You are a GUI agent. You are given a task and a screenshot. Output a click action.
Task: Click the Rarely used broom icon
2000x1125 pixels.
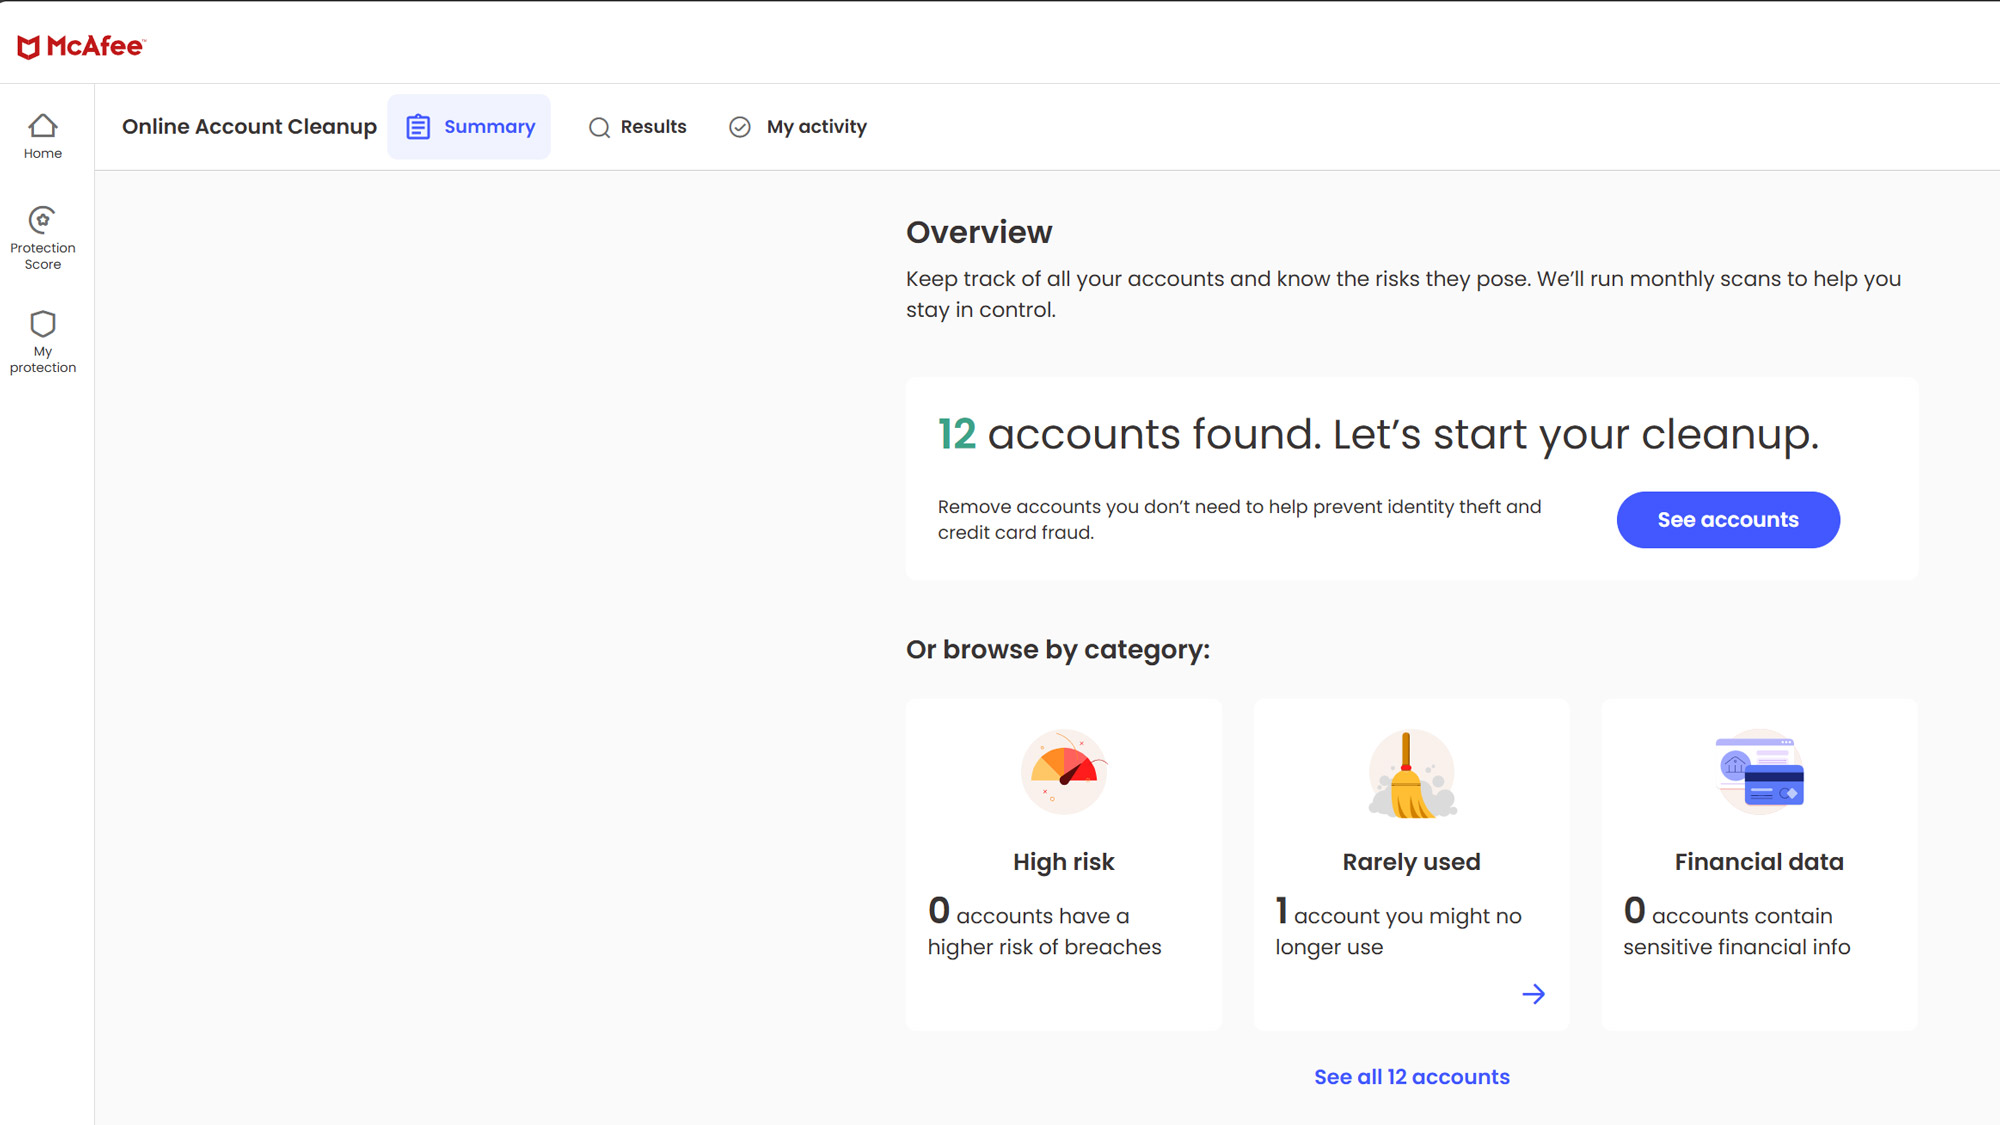click(1411, 773)
